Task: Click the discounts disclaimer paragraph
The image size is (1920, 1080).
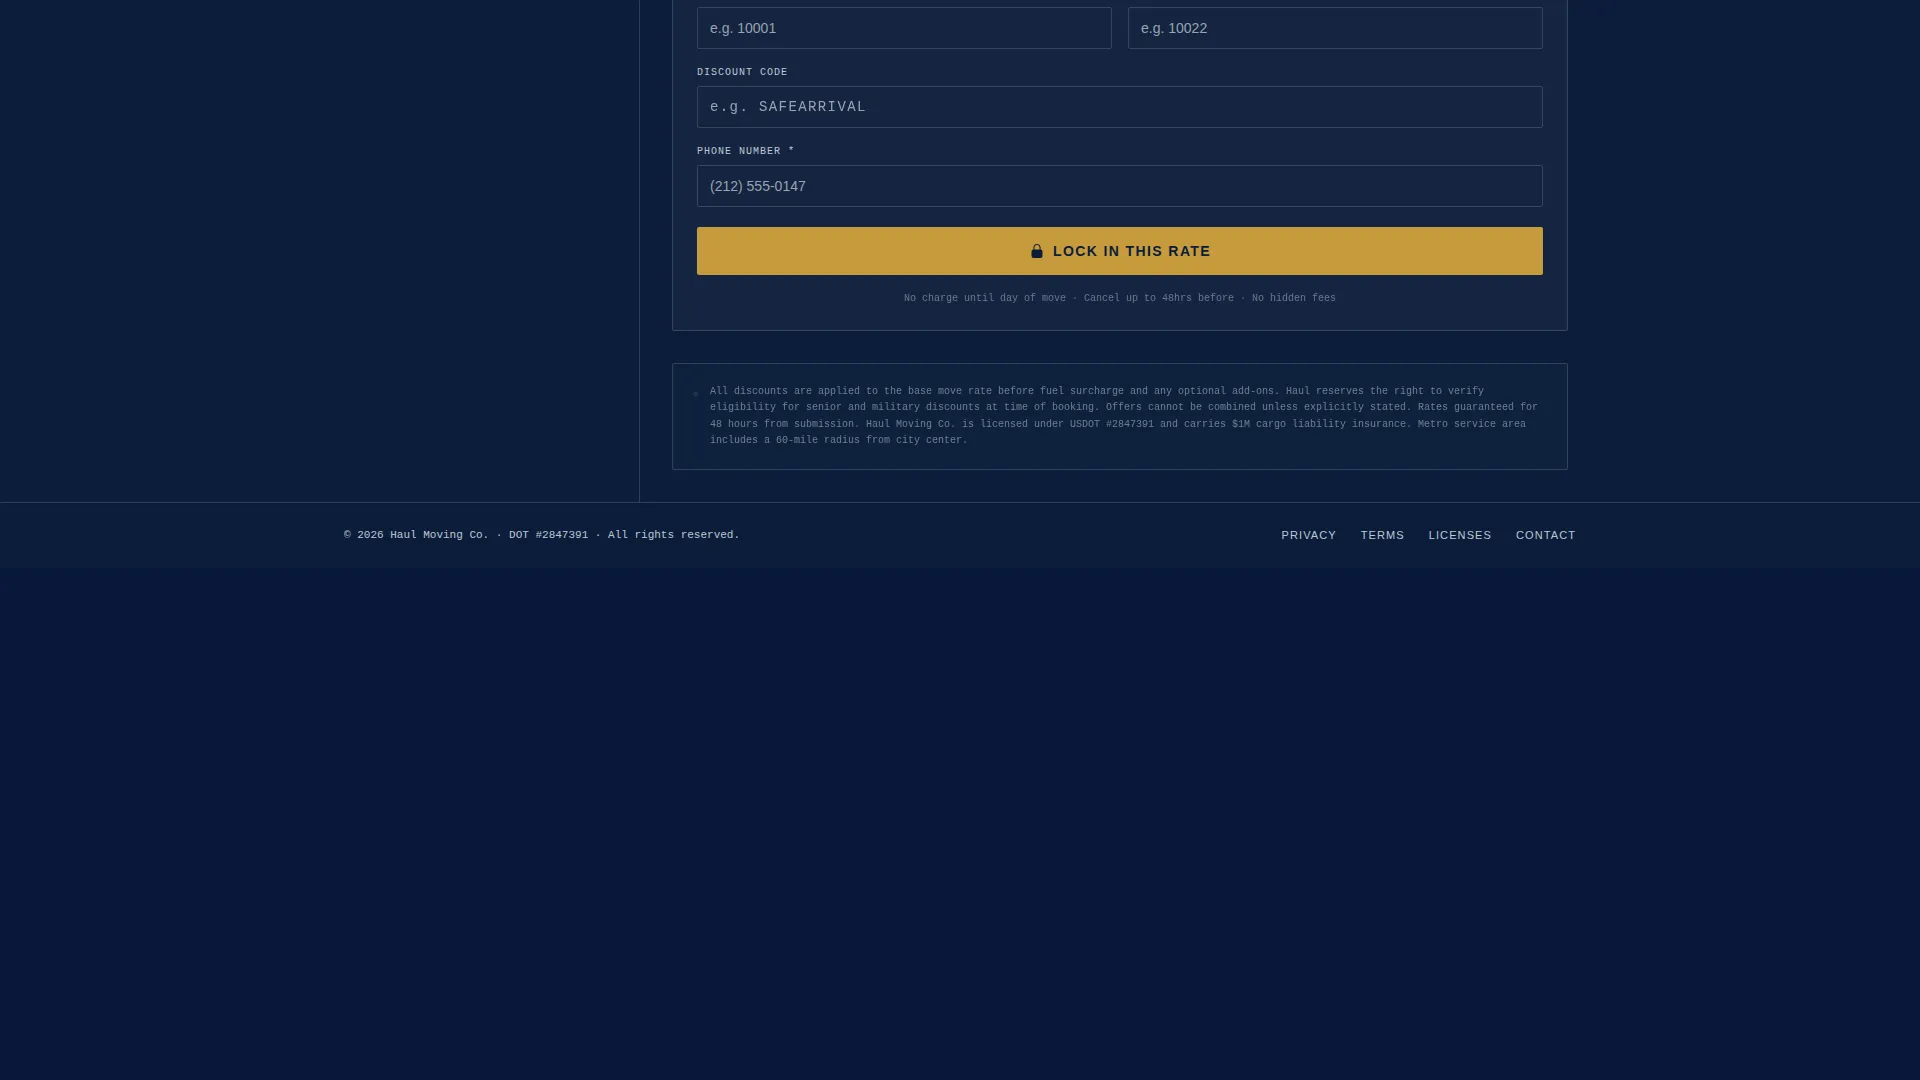Action: 1124,416
